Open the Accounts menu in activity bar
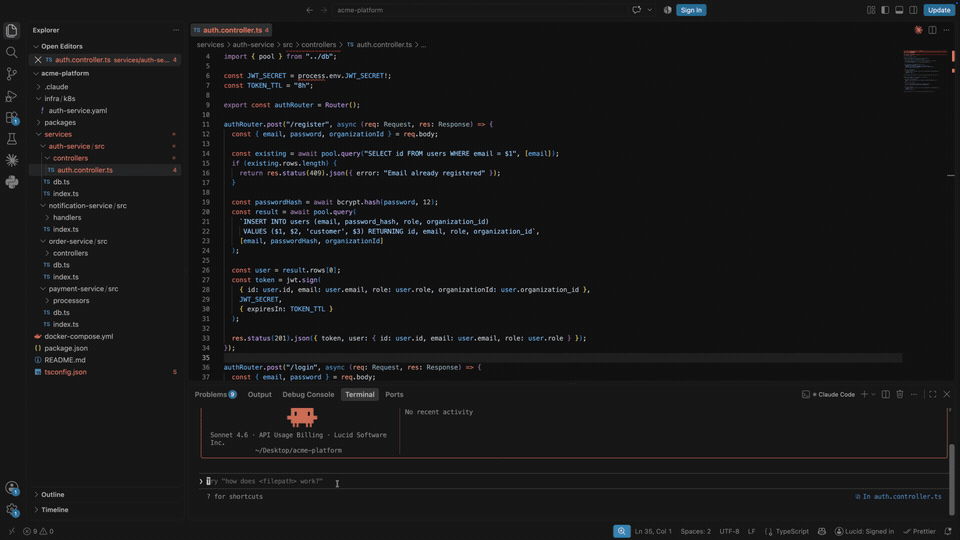Image resolution: width=960 pixels, height=540 pixels. click(12, 488)
